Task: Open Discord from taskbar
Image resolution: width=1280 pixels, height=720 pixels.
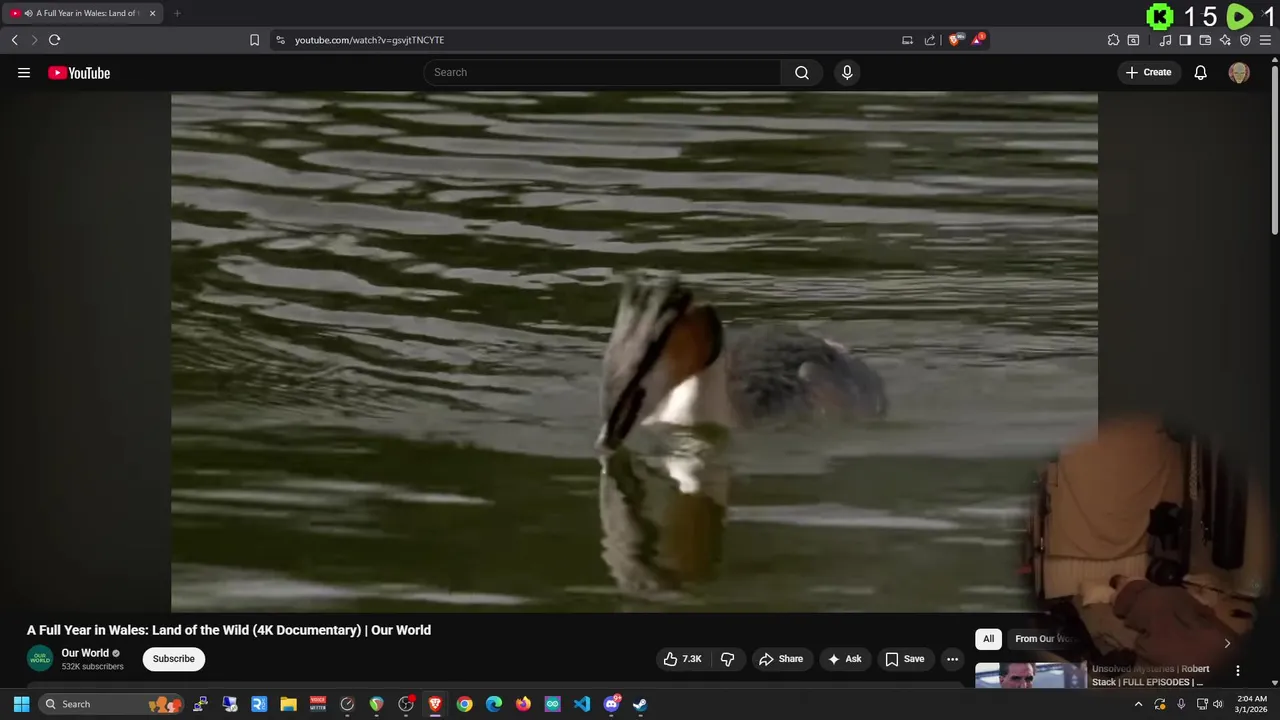Action: click(611, 704)
